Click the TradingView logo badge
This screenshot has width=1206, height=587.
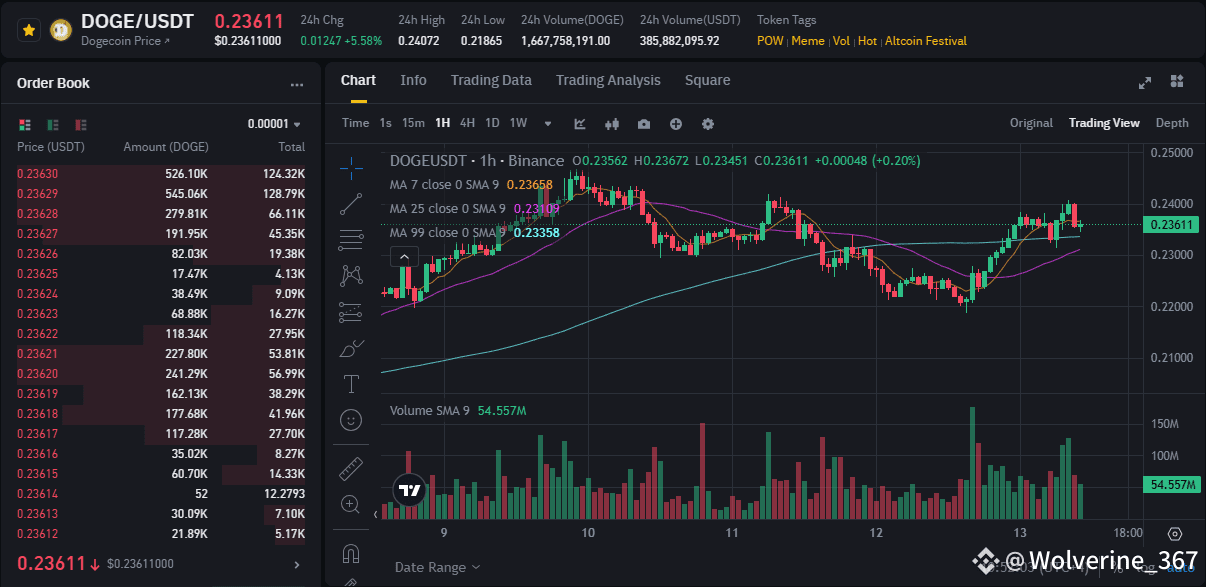tap(408, 490)
